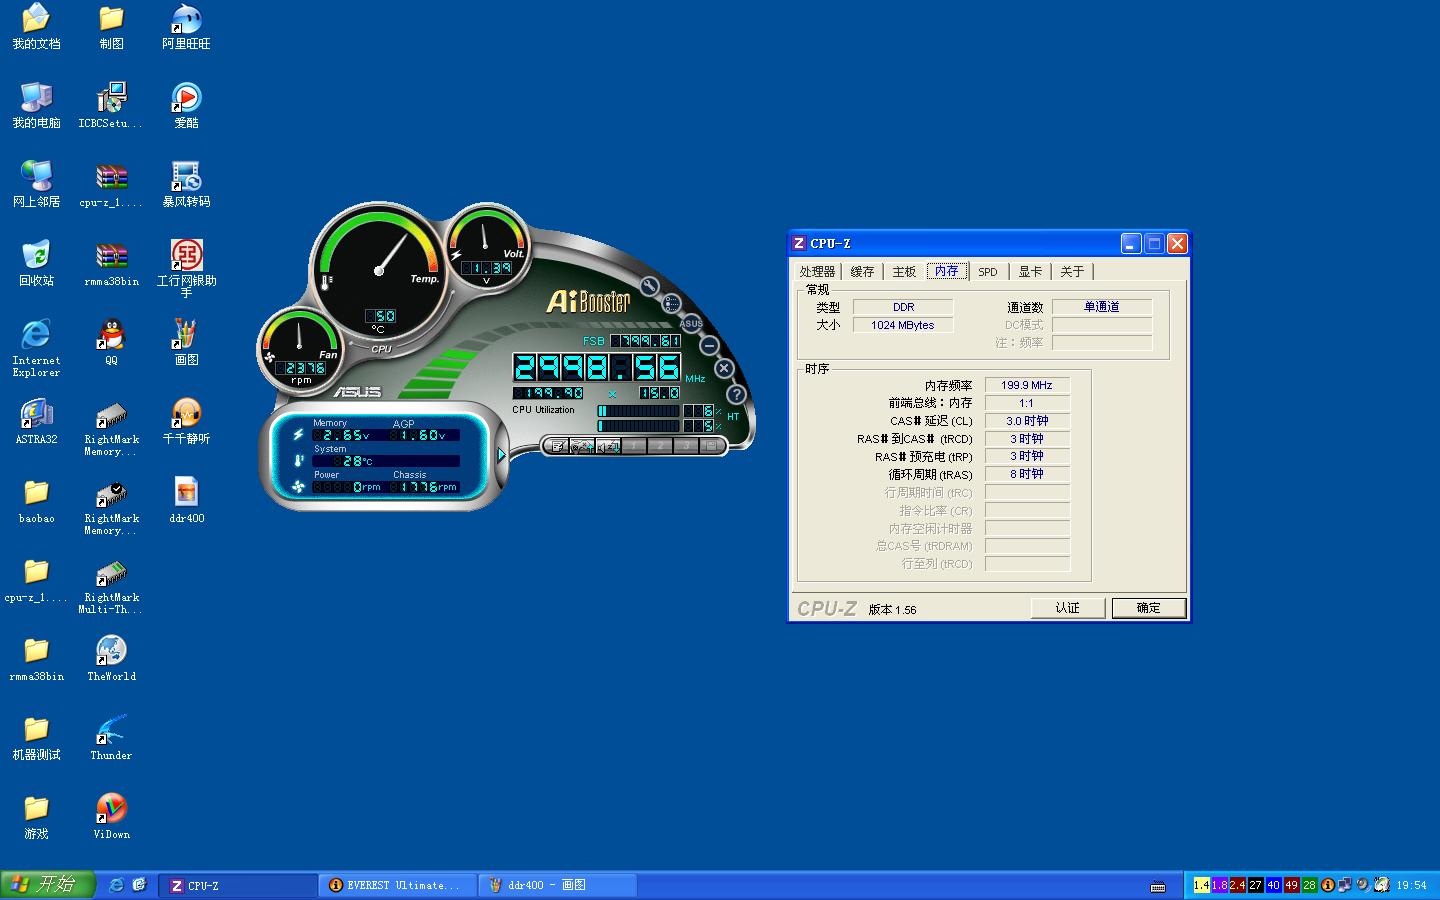This screenshot has height=900, width=1440.
Task: Open ICBCSetup installer icon
Action: 111,106
